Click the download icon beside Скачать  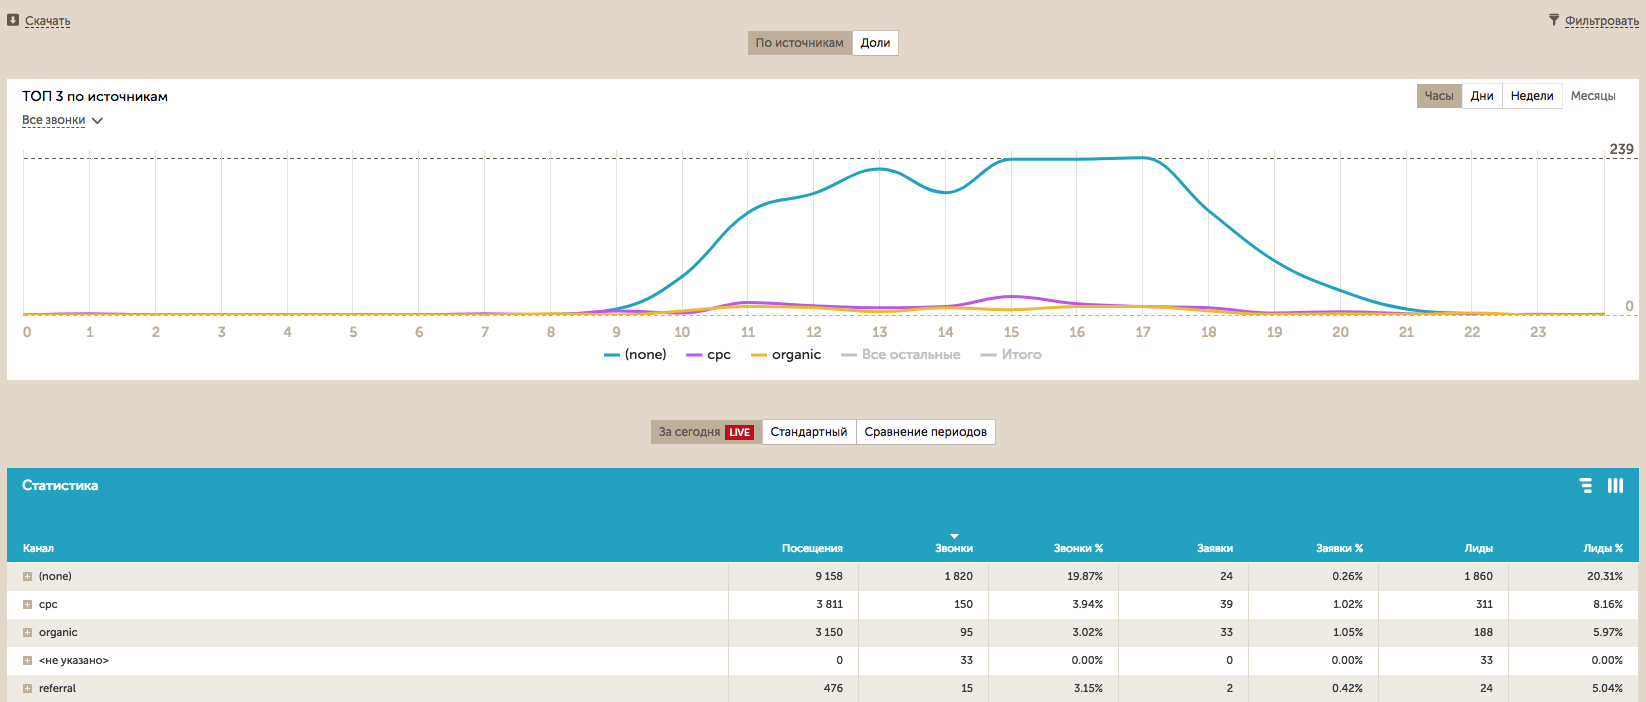13,20
